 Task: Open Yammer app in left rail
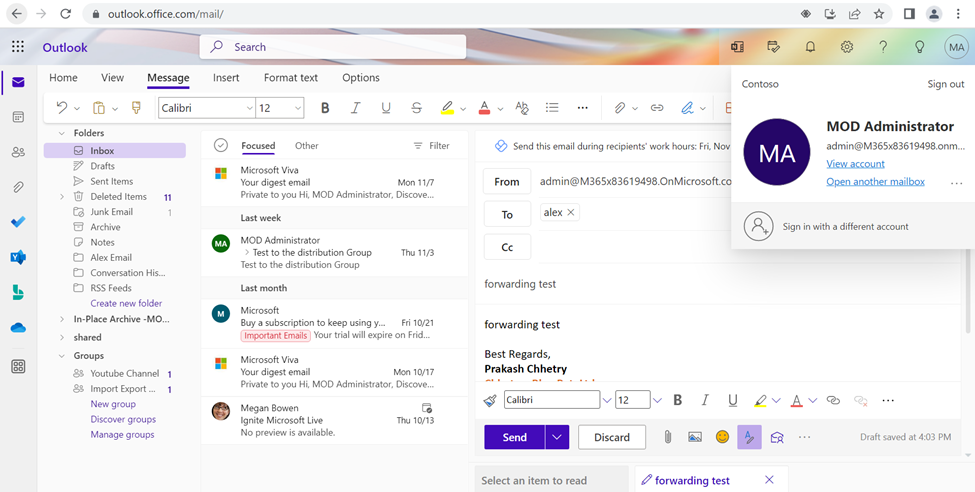tap(18, 257)
